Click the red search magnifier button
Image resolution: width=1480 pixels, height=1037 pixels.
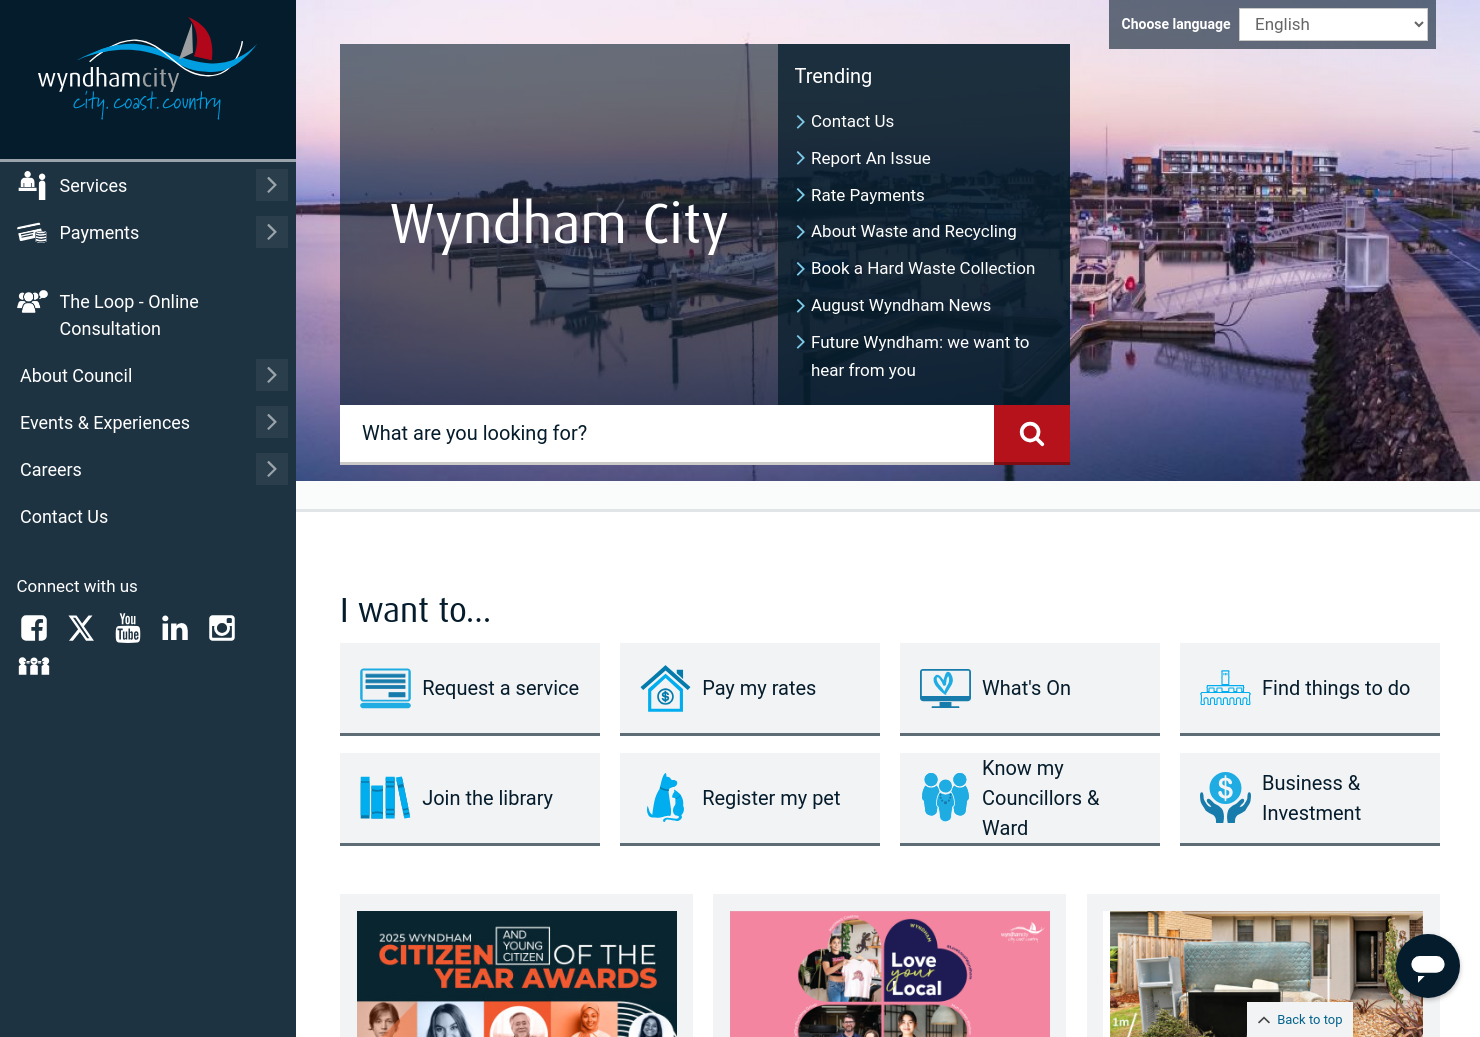(1031, 434)
